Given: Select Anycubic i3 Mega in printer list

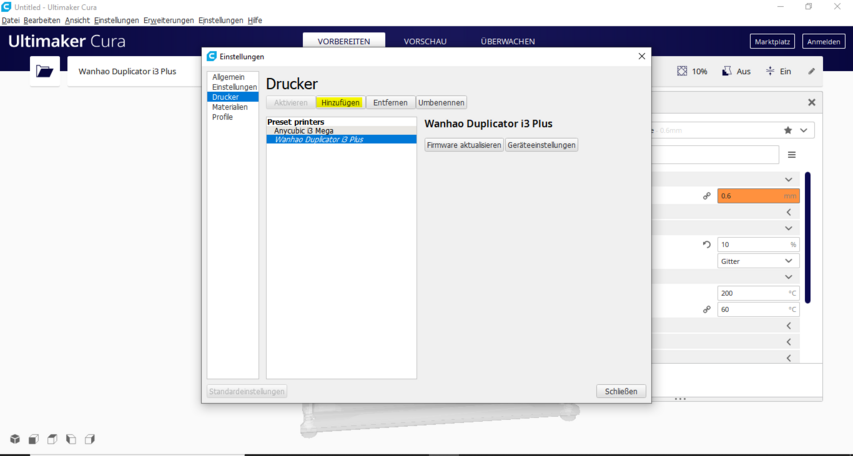Looking at the screenshot, I should pos(304,131).
